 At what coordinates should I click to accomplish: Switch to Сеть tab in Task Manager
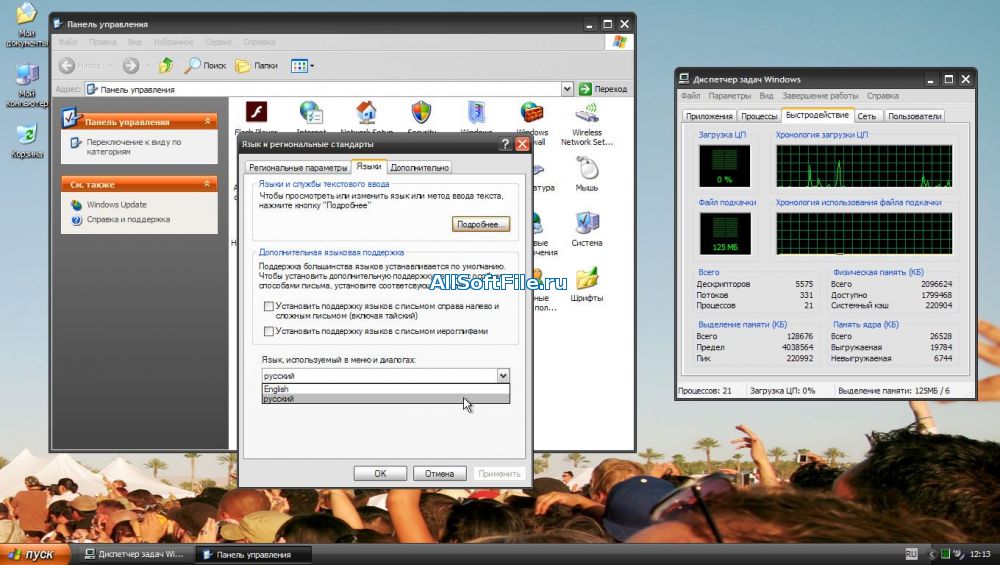coord(866,116)
